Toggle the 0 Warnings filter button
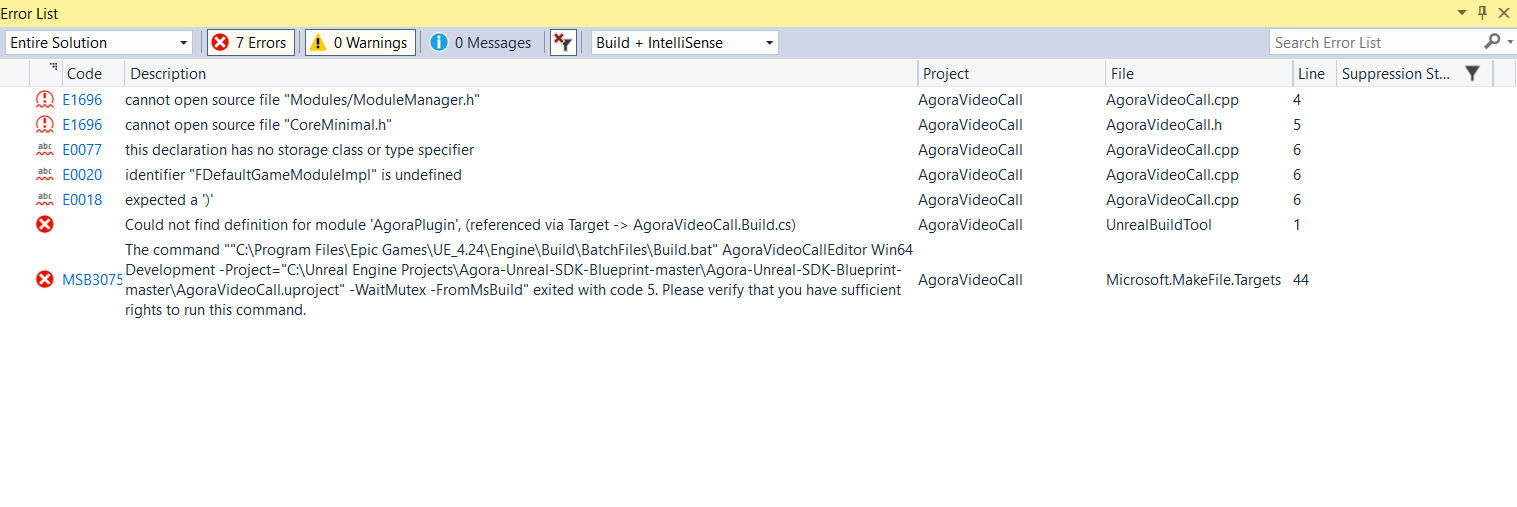Screen dimensions: 1517x507 click(x=360, y=42)
